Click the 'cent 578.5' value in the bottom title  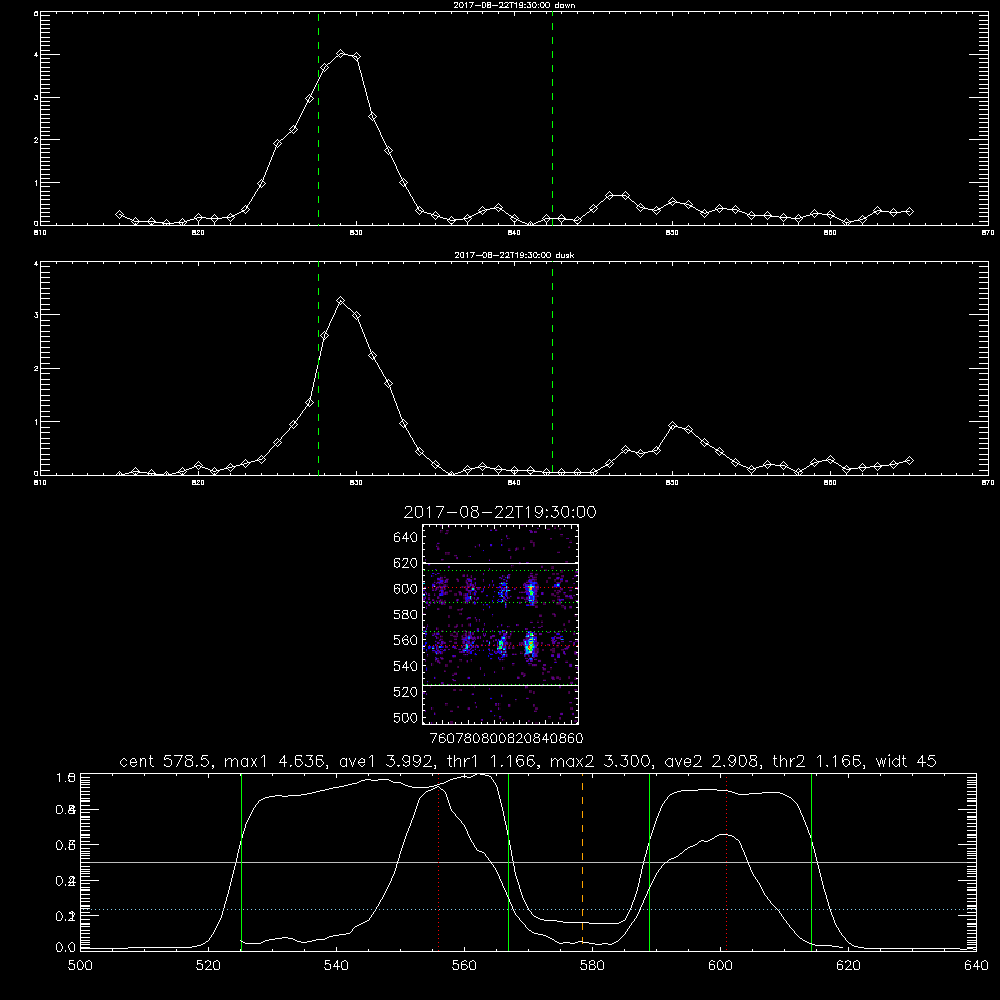[x=167, y=761]
